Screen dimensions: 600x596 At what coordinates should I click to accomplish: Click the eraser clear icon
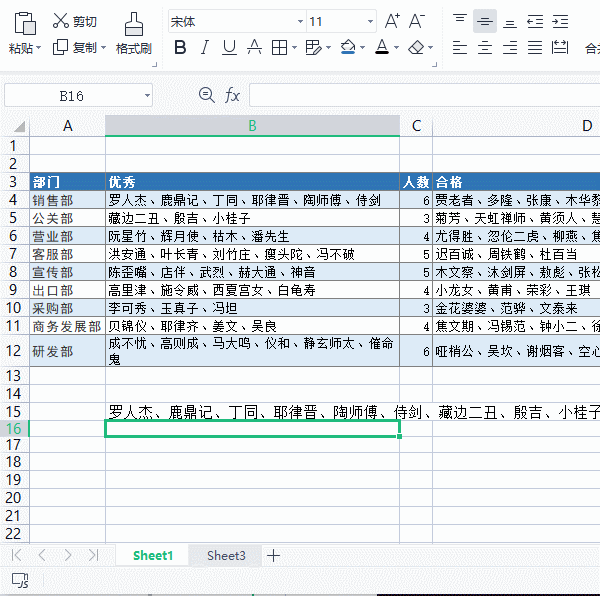click(416, 47)
